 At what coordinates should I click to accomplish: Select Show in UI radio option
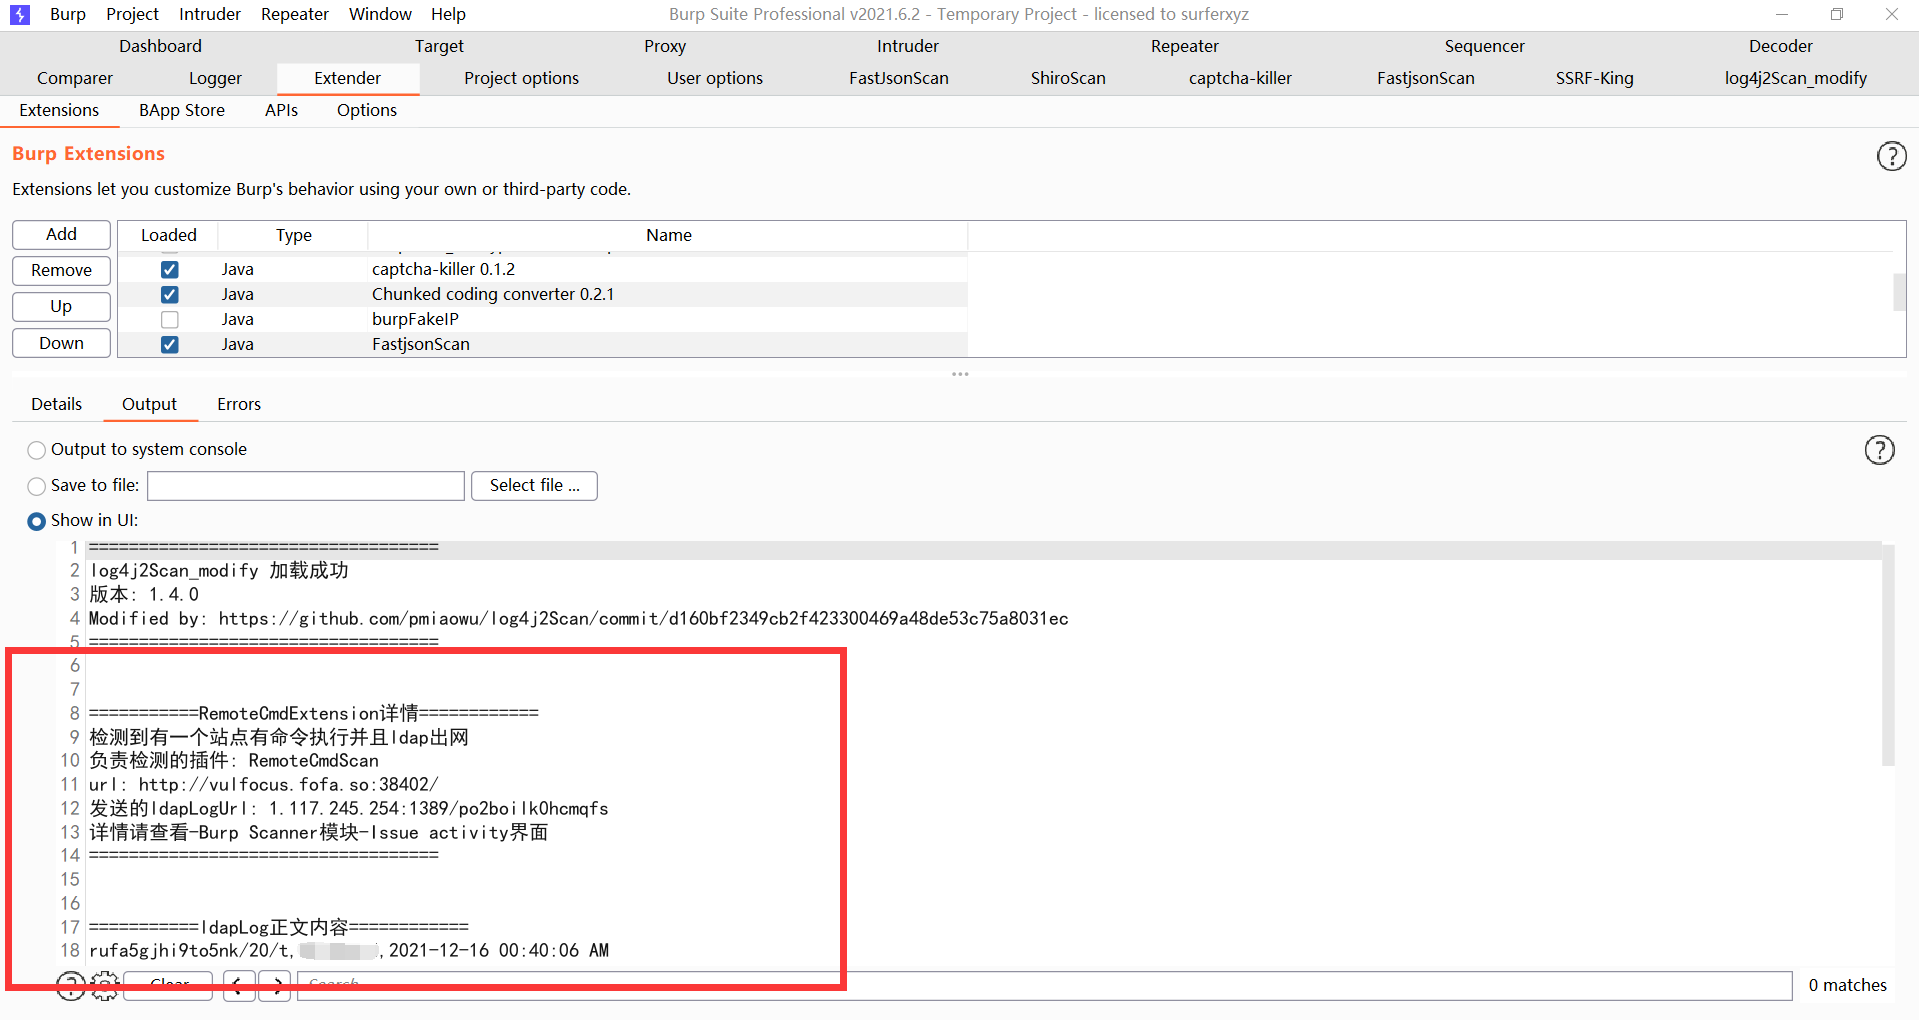tap(37, 521)
